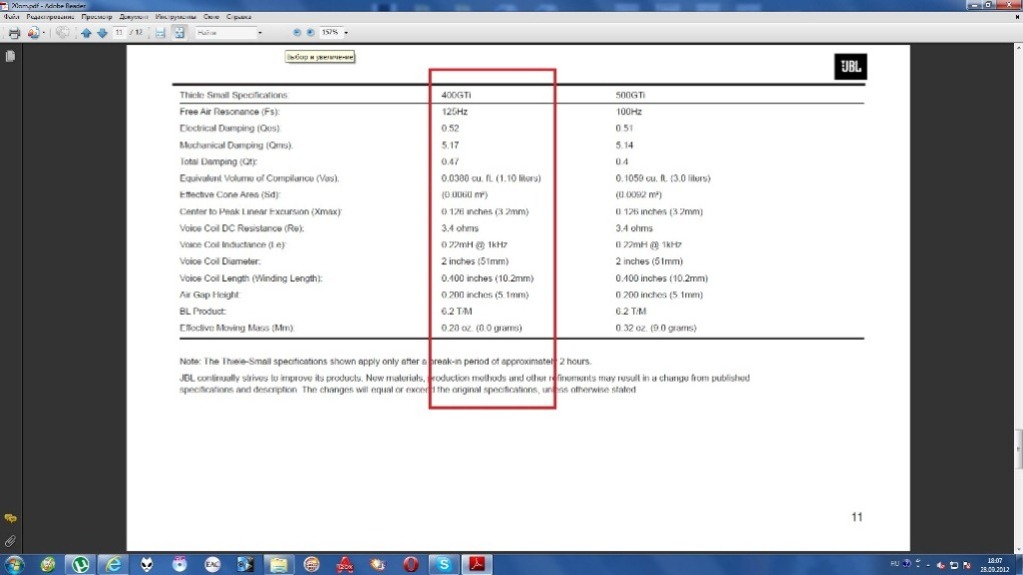The height and width of the screenshot is (575, 1023).
Task: Open Skype from the taskbar
Action: click(x=442, y=564)
